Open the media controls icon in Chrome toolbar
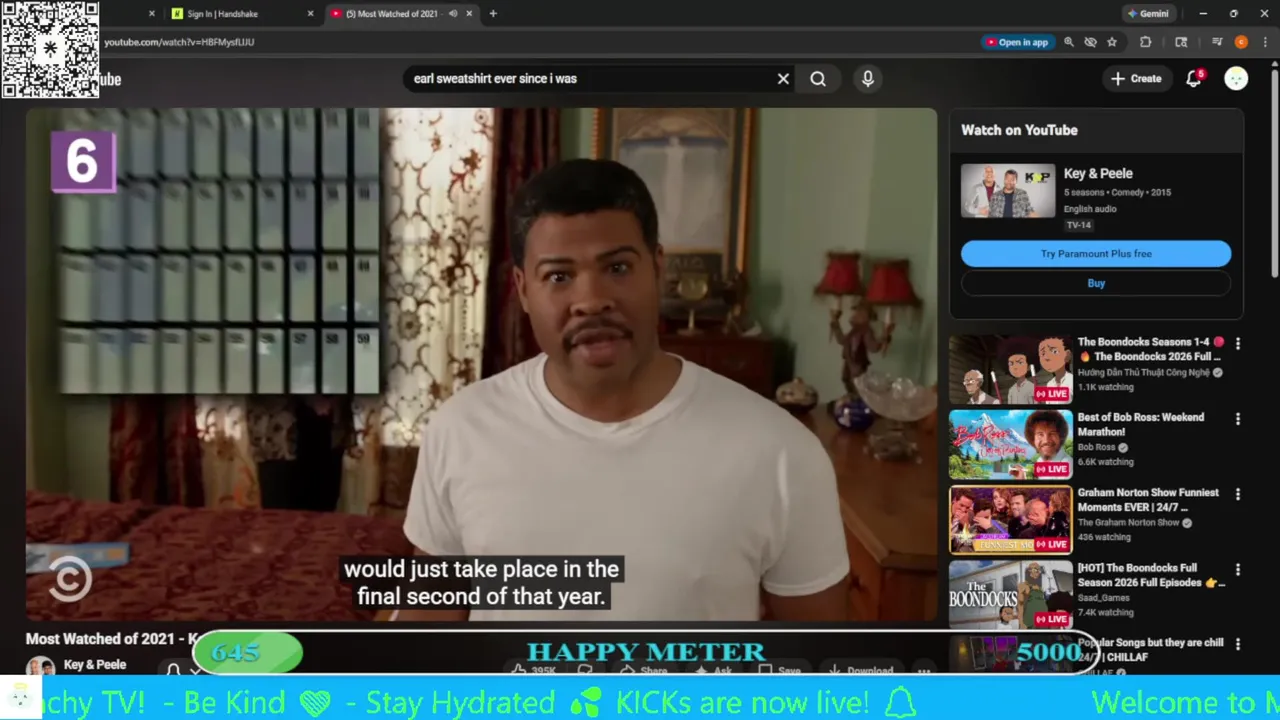Image resolution: width=1280 pixels, height=720 pixels. coord(1217,42)
